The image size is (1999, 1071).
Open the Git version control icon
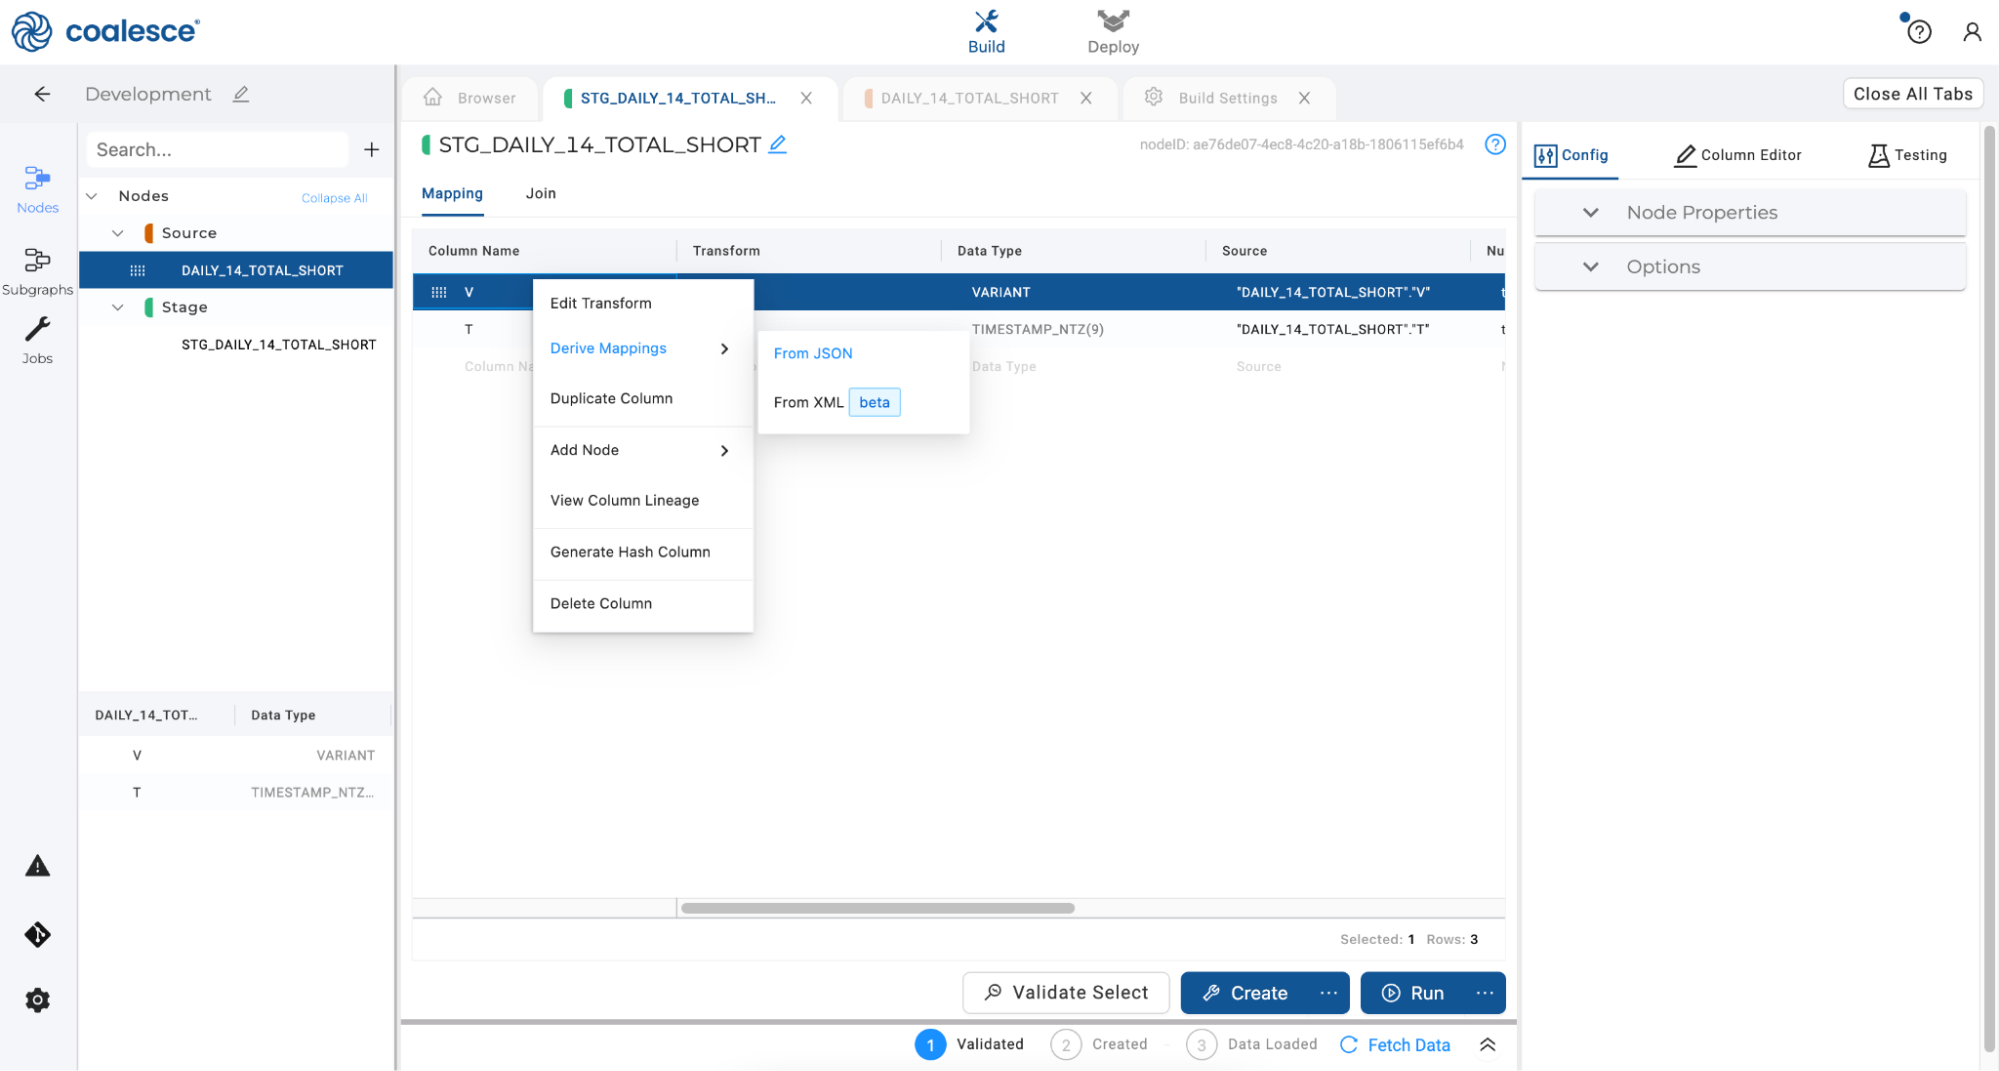(37, 934)
